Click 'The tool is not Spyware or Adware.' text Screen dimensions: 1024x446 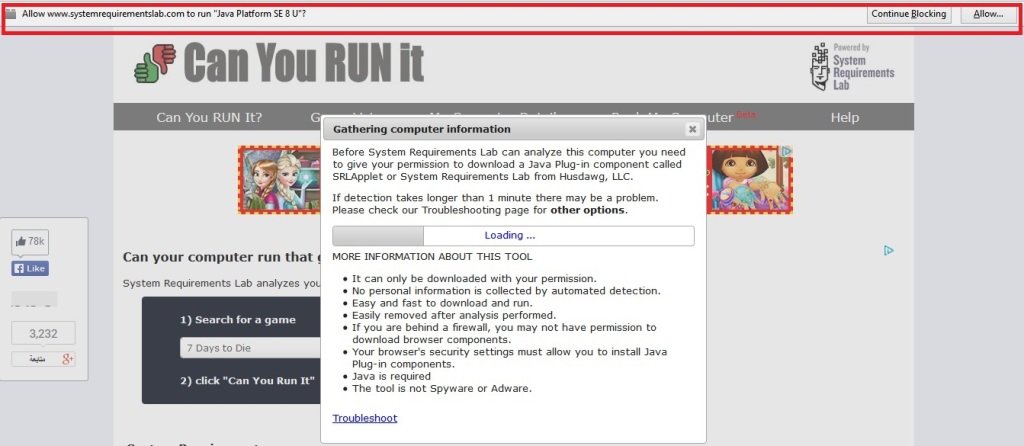tap(442, 389)
